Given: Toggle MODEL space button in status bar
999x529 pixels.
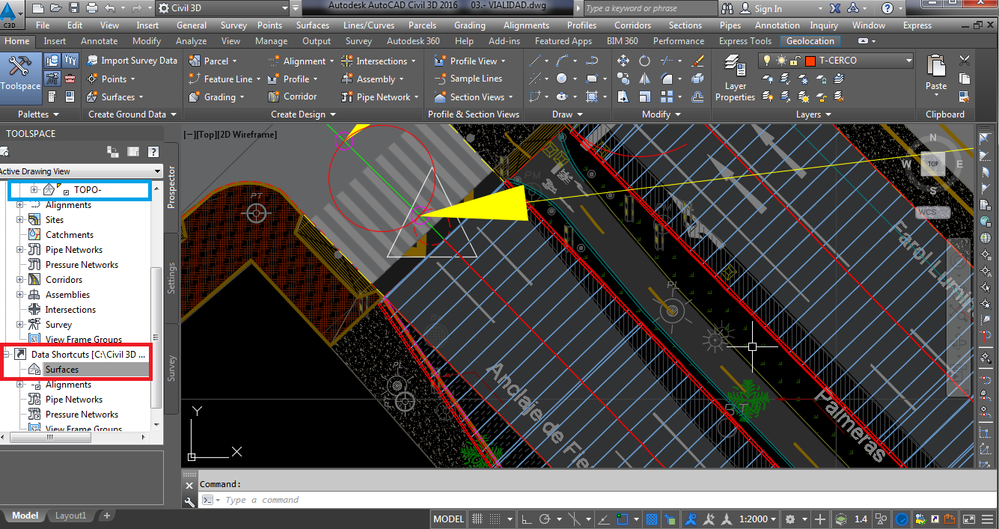Looking at the screenshot, I should click(x=449, y=519).
